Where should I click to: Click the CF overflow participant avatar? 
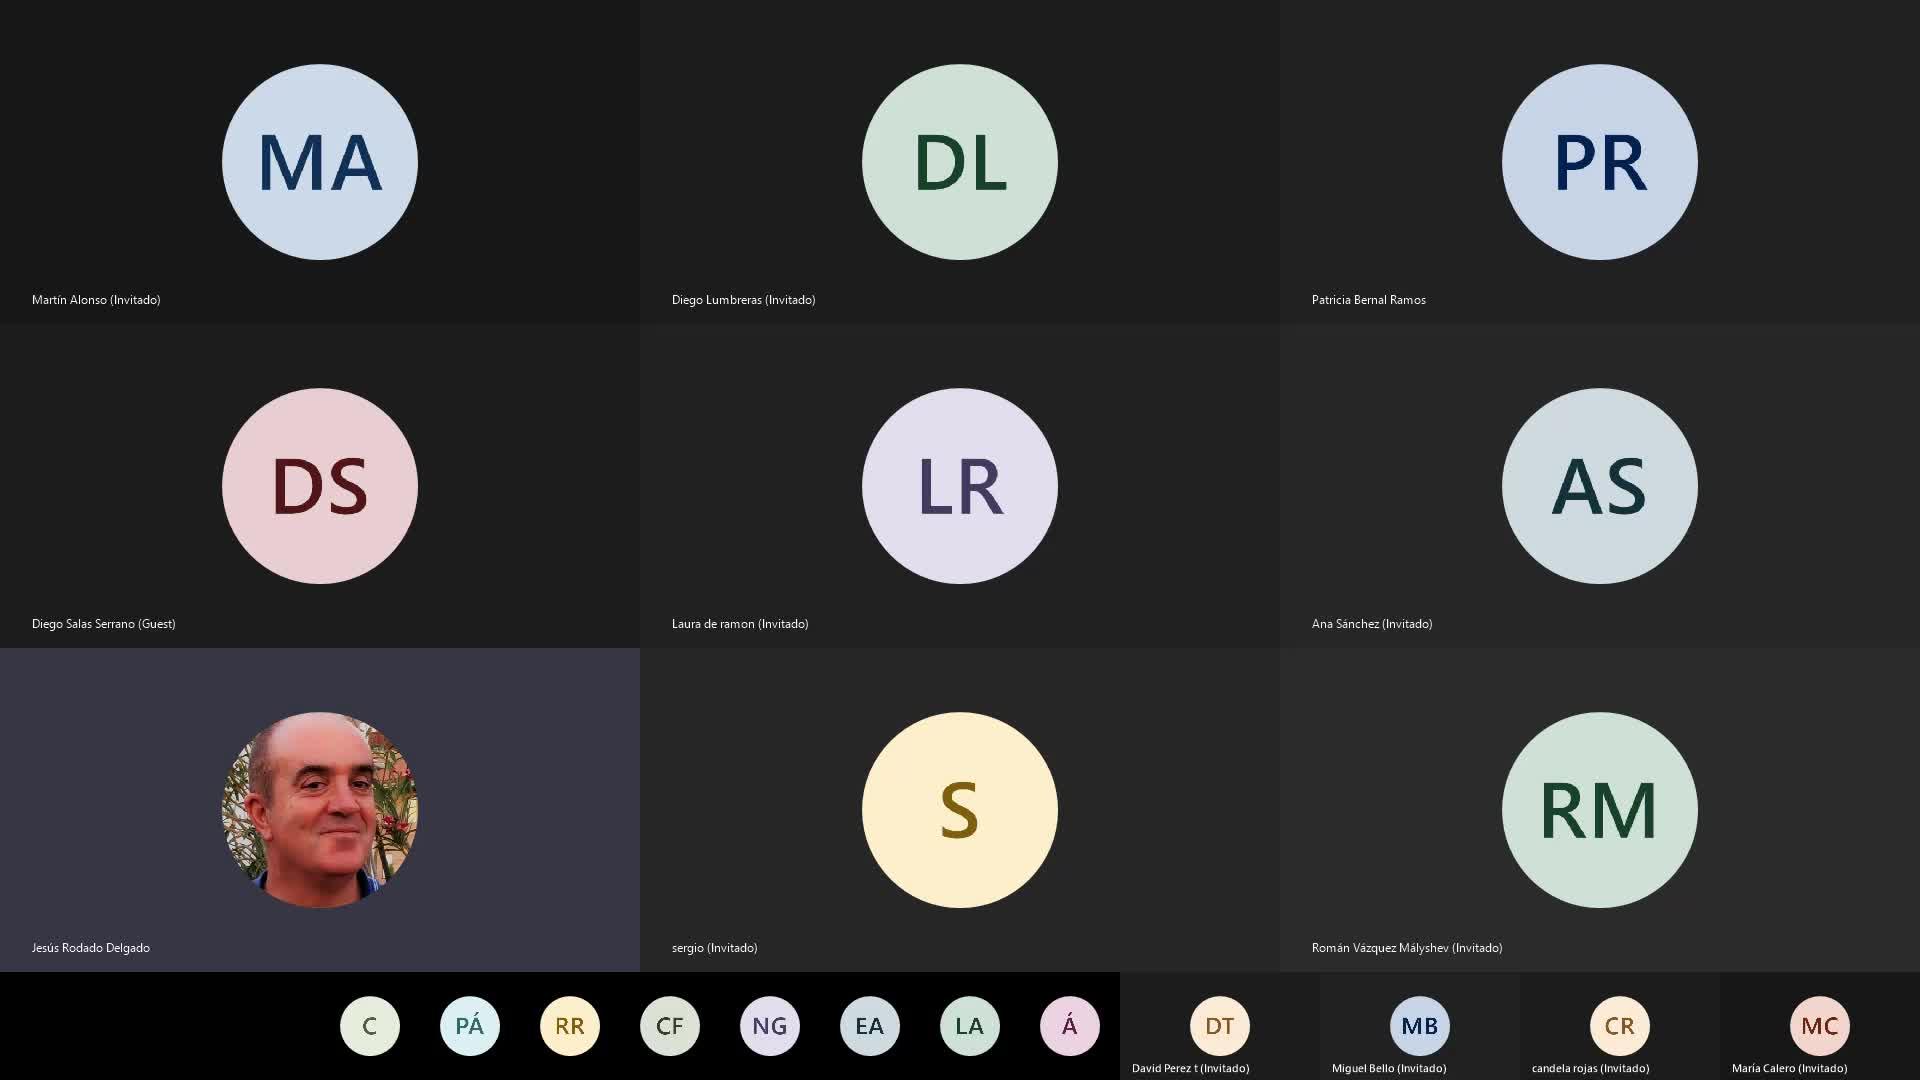670,1026
